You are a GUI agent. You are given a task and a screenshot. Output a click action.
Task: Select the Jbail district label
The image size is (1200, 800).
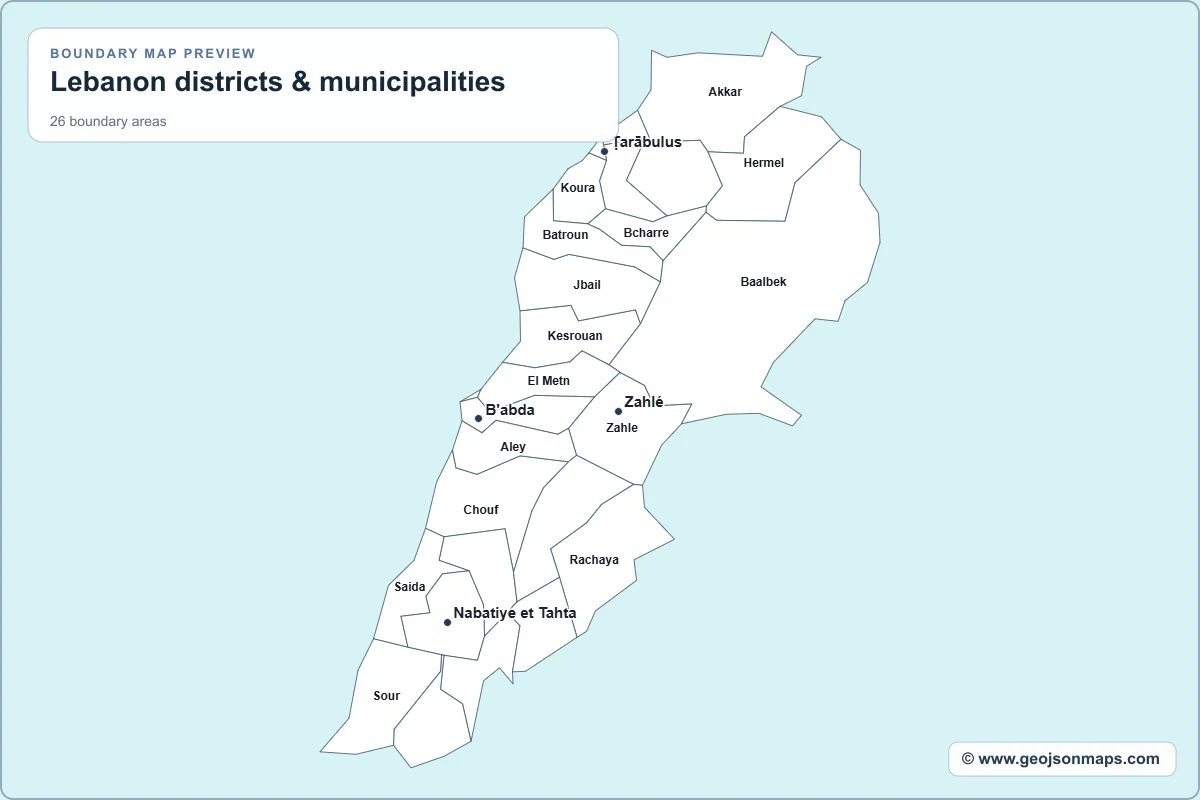[x=587, y=285]
